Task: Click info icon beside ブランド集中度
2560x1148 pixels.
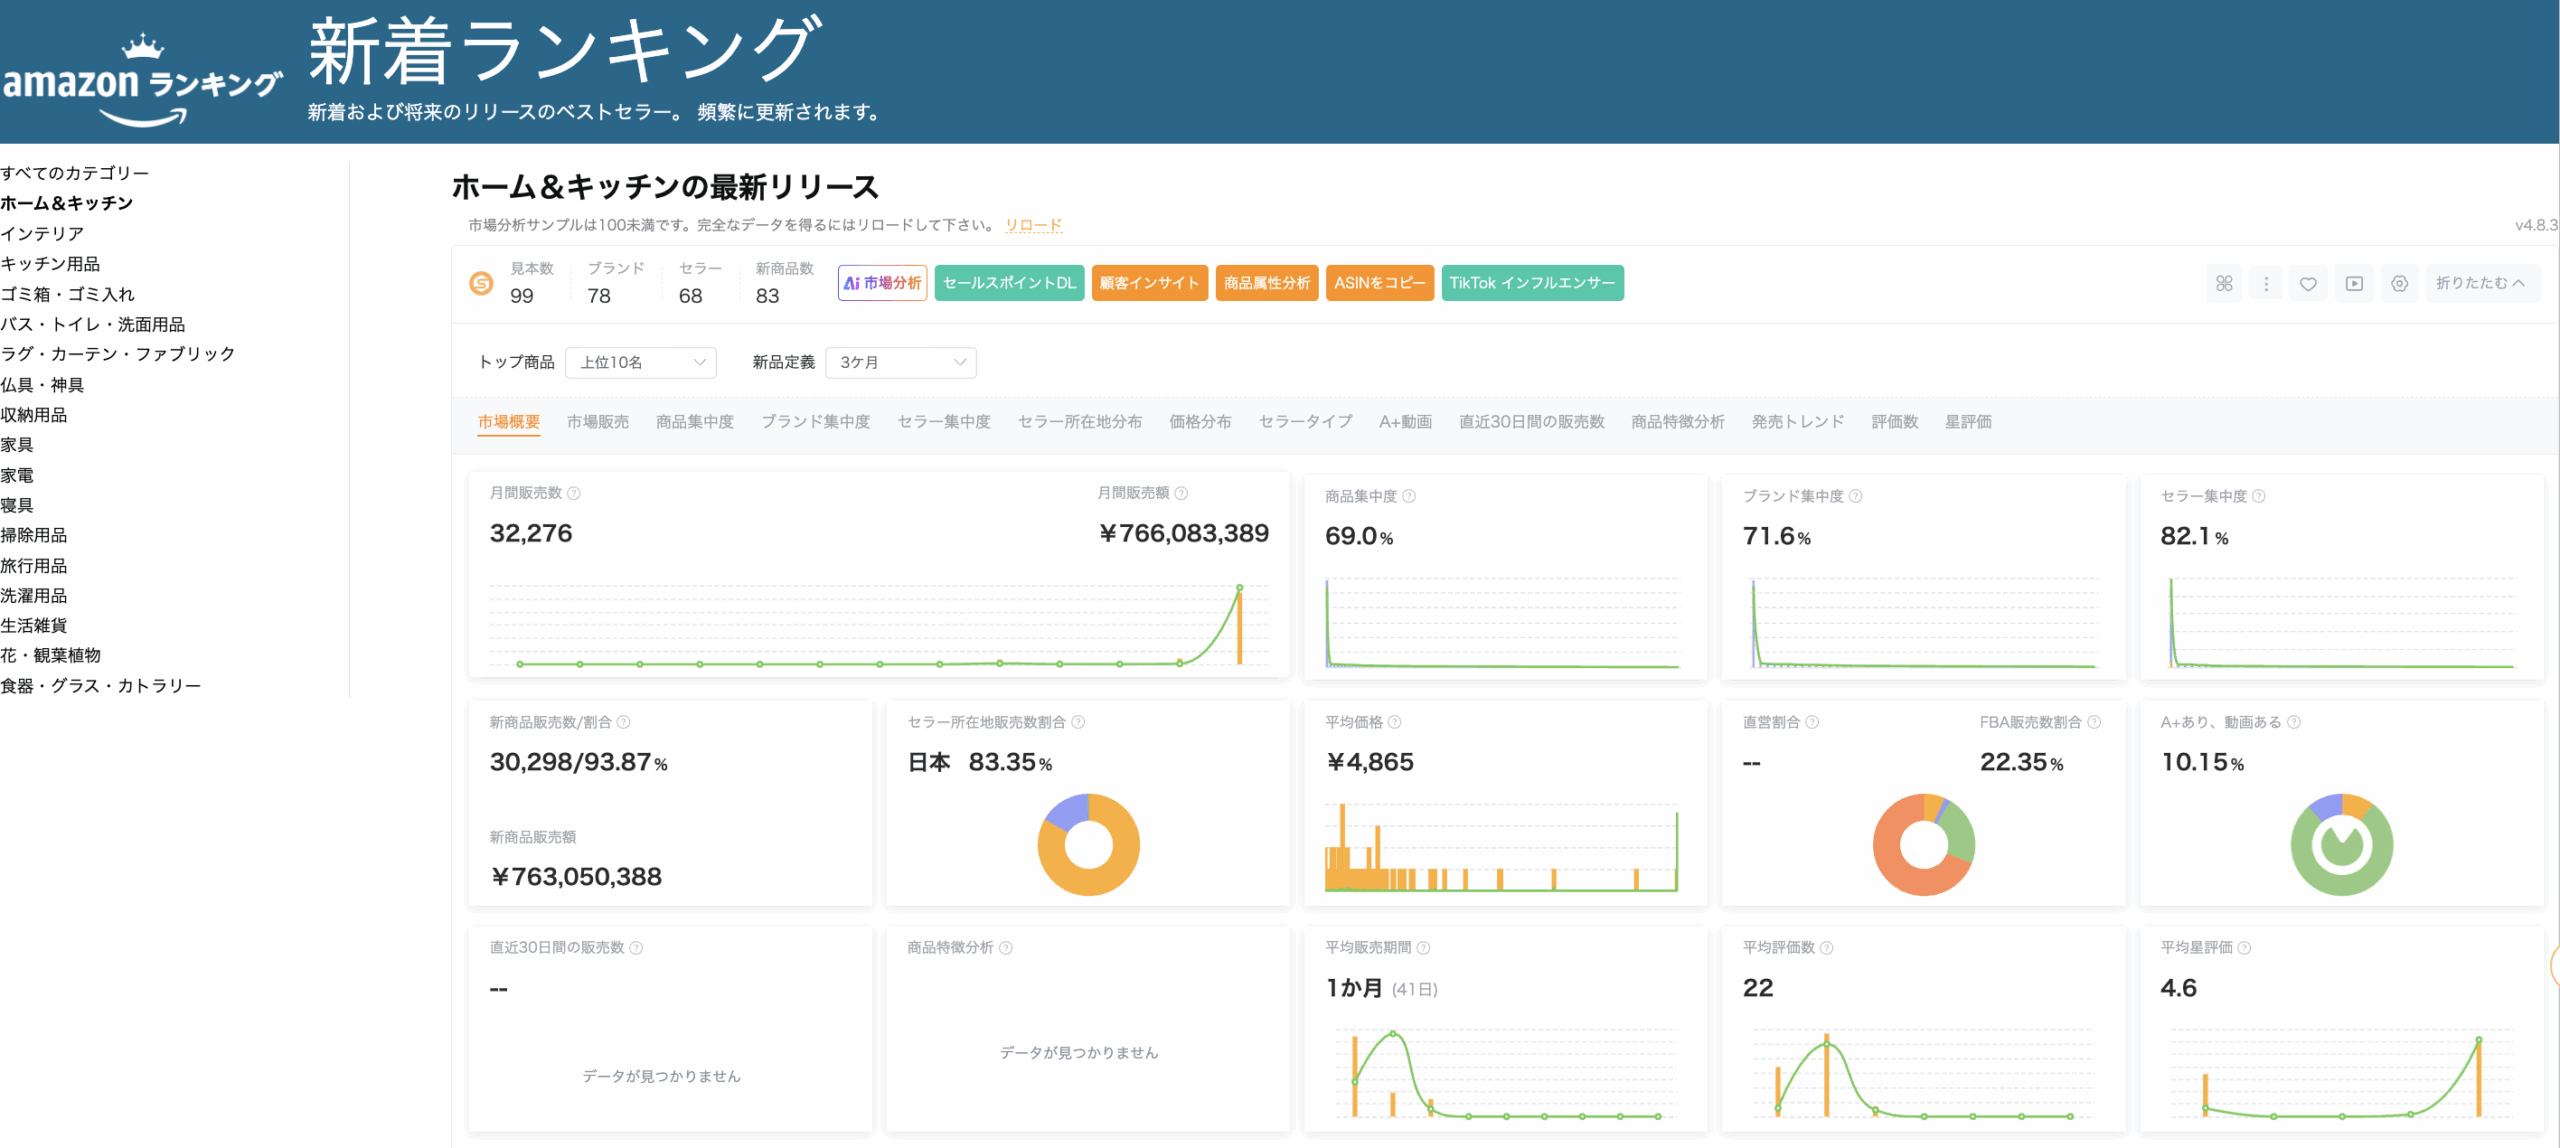Action: pos(1855,496)
